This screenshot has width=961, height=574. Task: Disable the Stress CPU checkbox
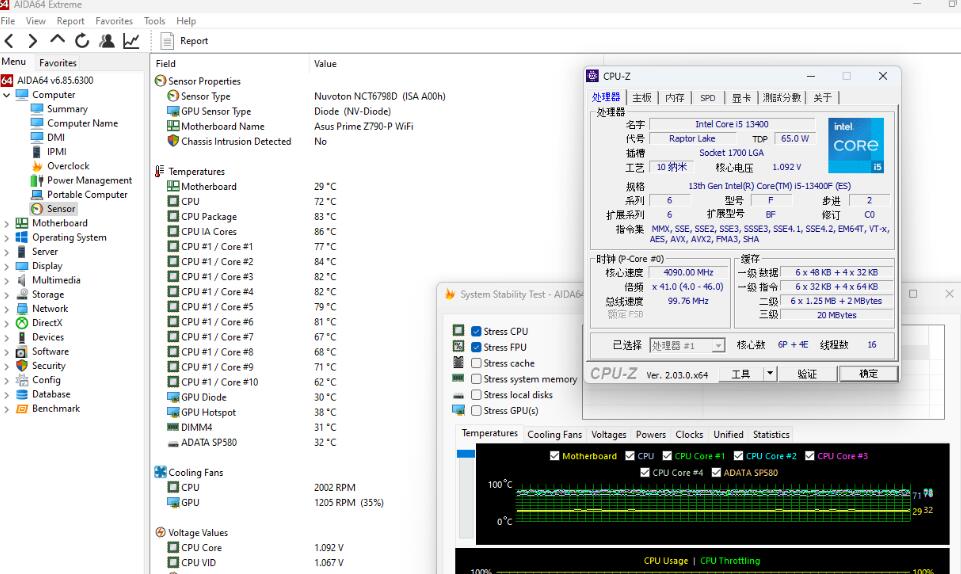coord(476,331)
